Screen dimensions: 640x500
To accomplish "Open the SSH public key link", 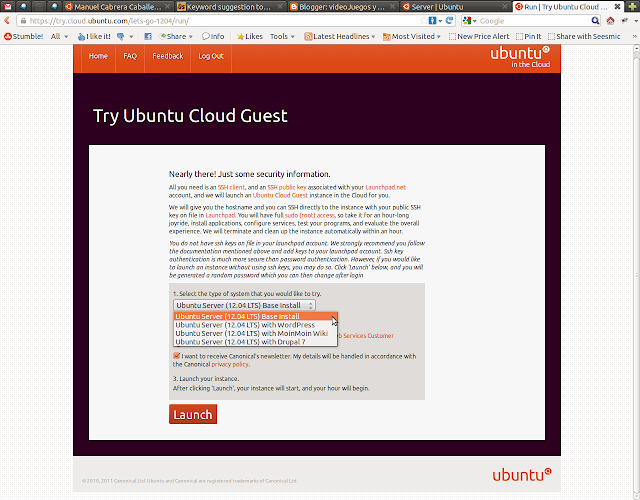I will (287, 187).
